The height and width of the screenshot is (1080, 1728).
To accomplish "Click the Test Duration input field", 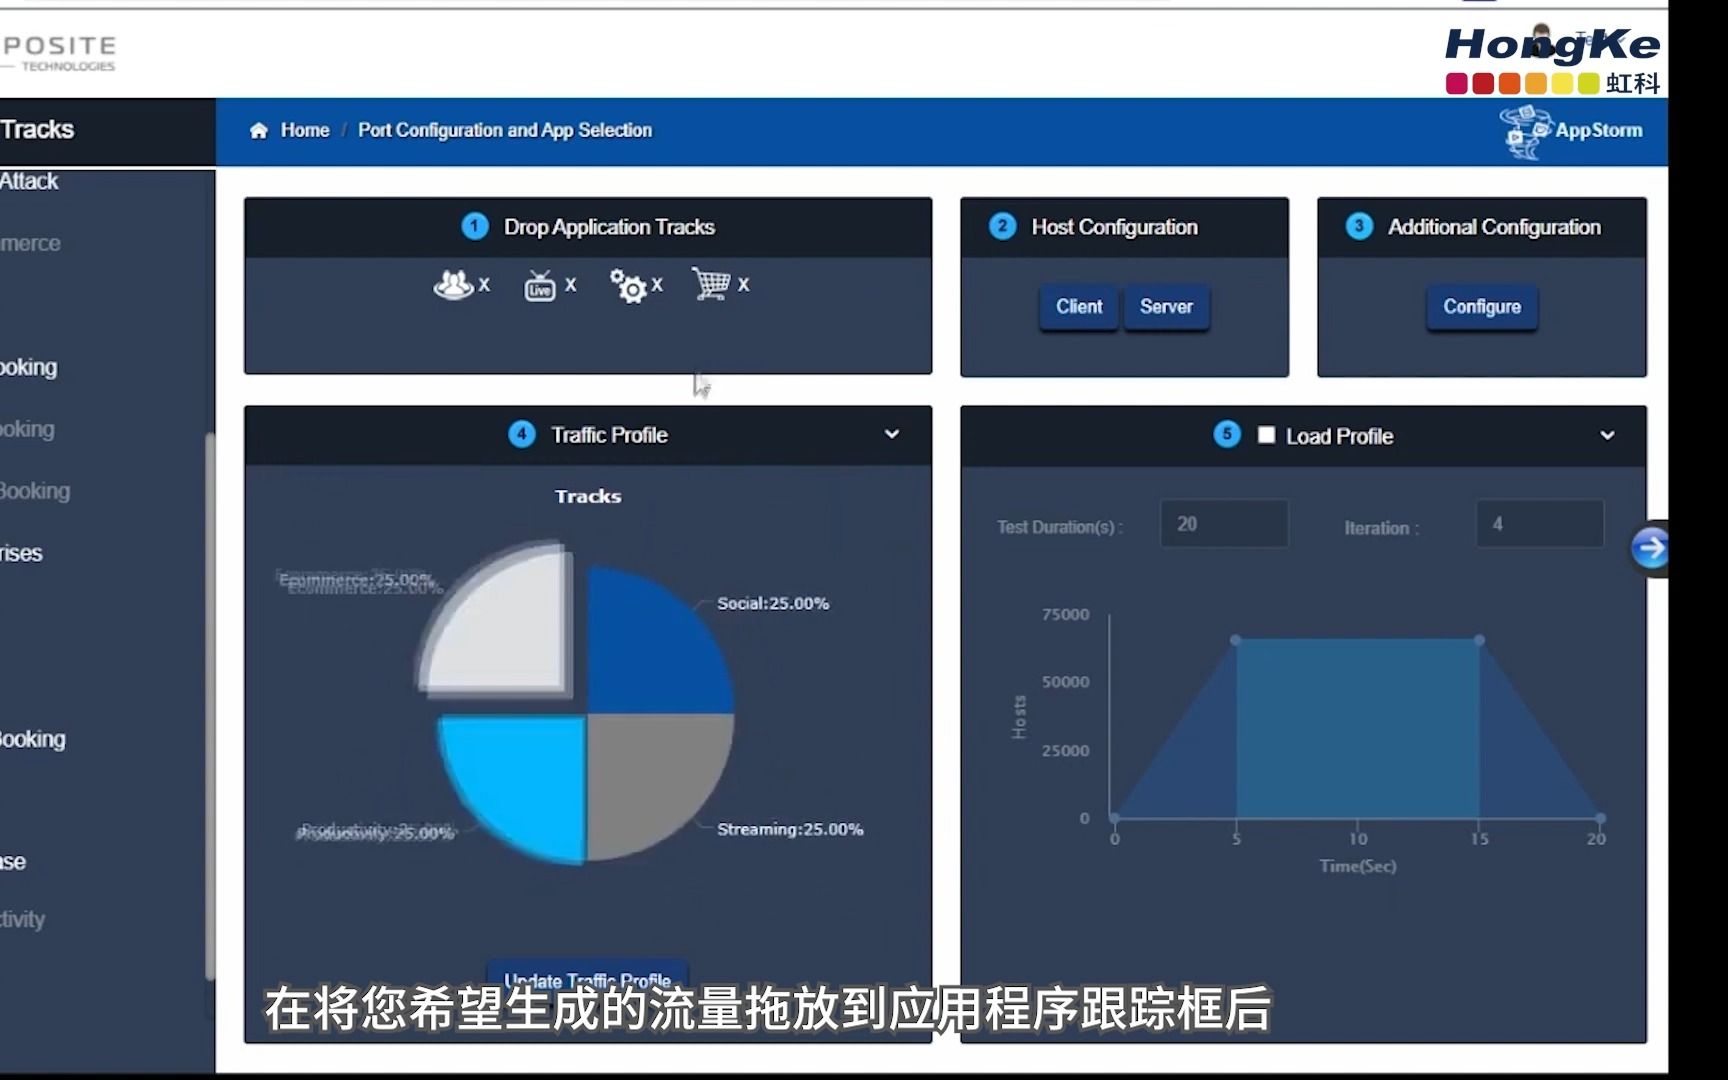I will 1223,523.
